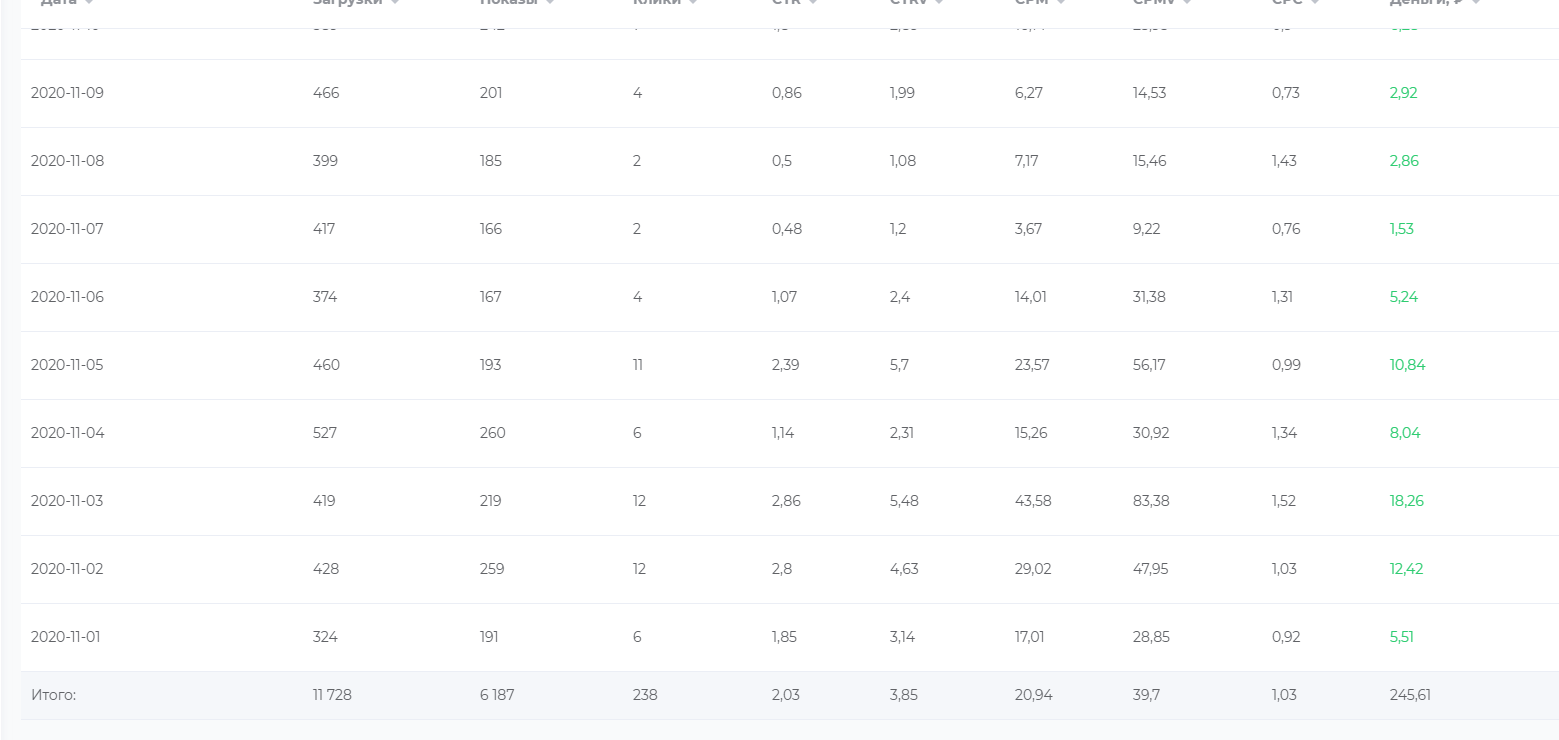This screenshot has height=740, width=1559.
Task: Sort by CPM using its header arrow
Action: (x=1061, y=3)
